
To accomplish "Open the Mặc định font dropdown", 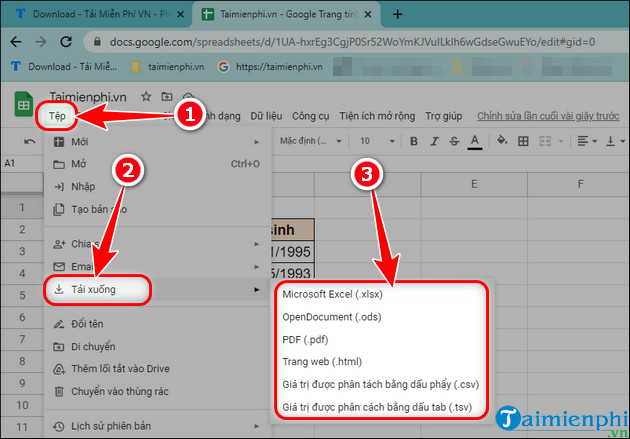I will tap(311, 141).
